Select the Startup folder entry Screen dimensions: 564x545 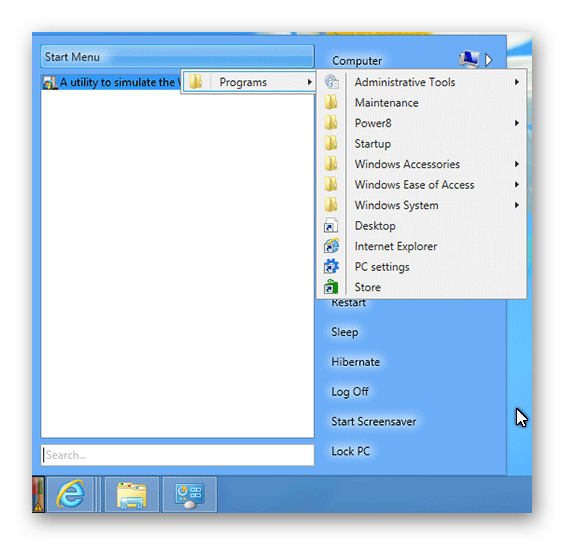(x=422, y=144)
